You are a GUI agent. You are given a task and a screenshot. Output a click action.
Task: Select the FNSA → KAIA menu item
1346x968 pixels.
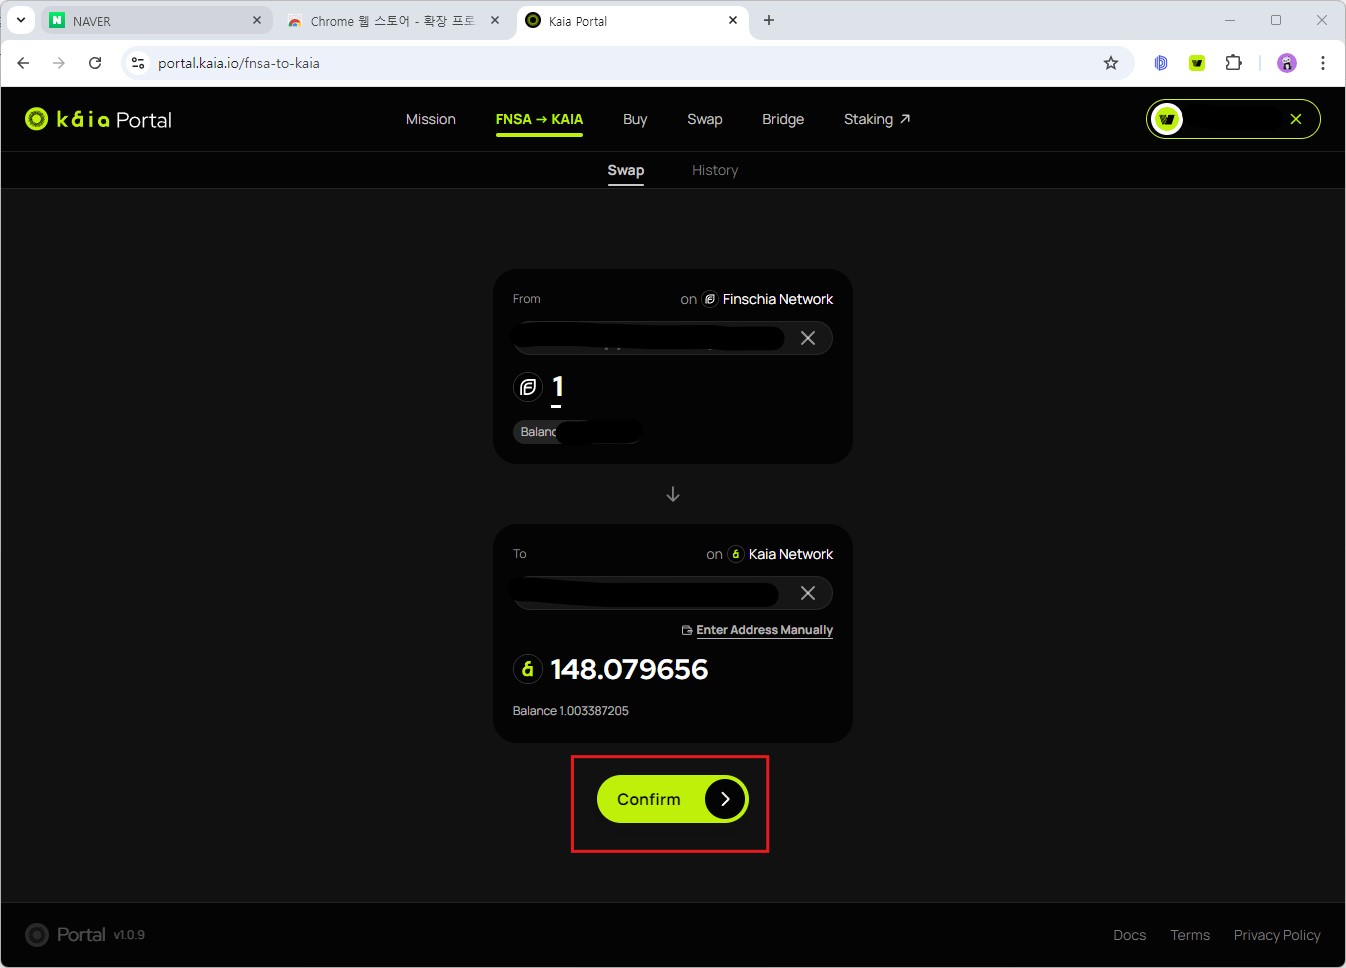click(x=539, y=119)
